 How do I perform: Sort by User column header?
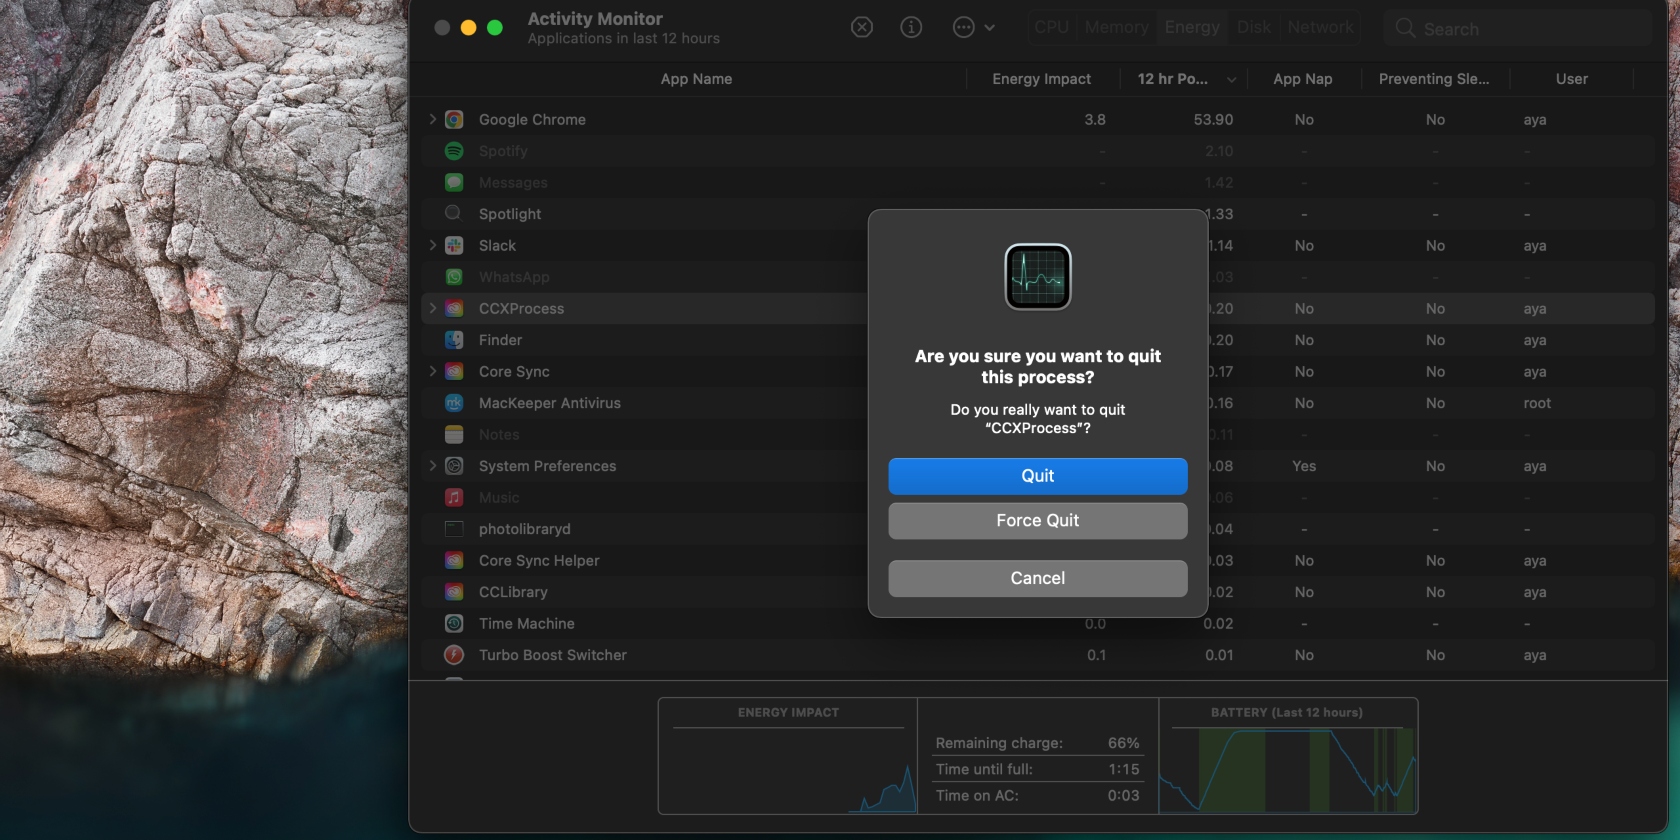point(1571,79)
